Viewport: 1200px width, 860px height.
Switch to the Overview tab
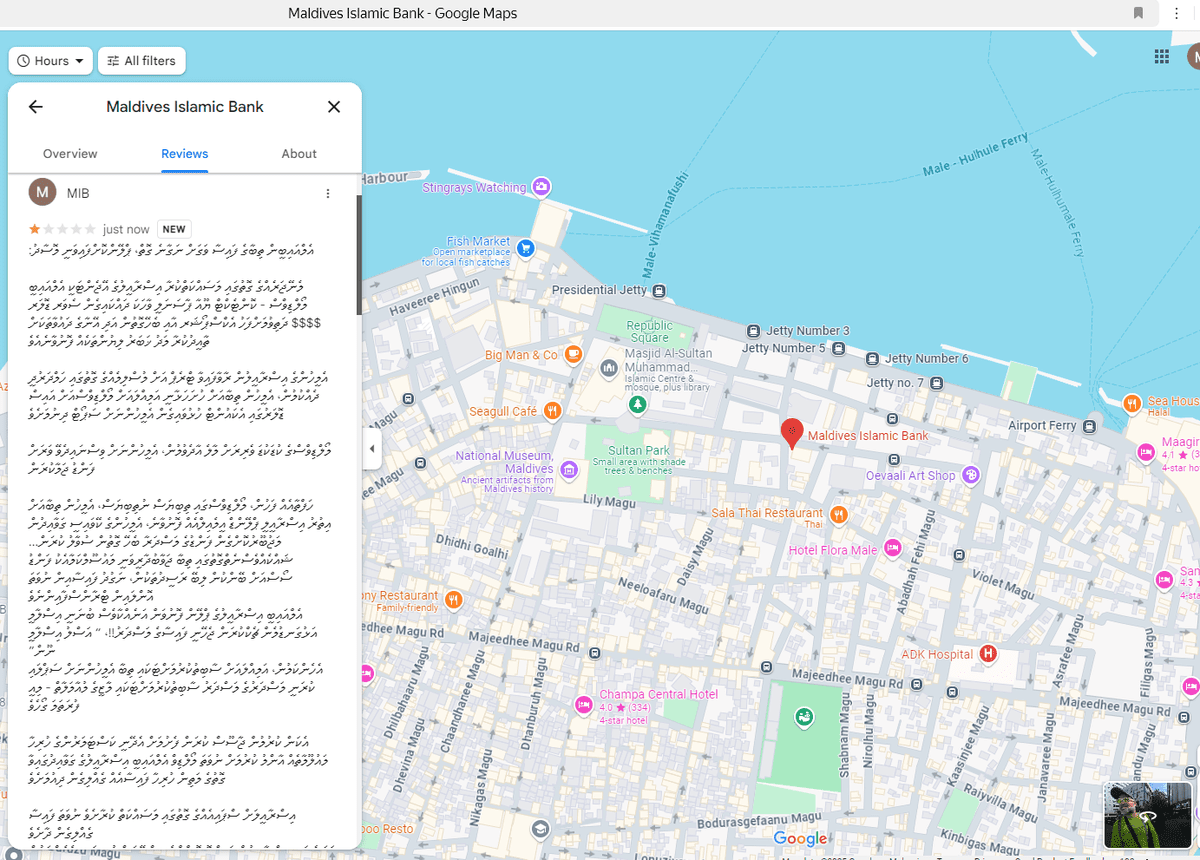click(70, 154)
